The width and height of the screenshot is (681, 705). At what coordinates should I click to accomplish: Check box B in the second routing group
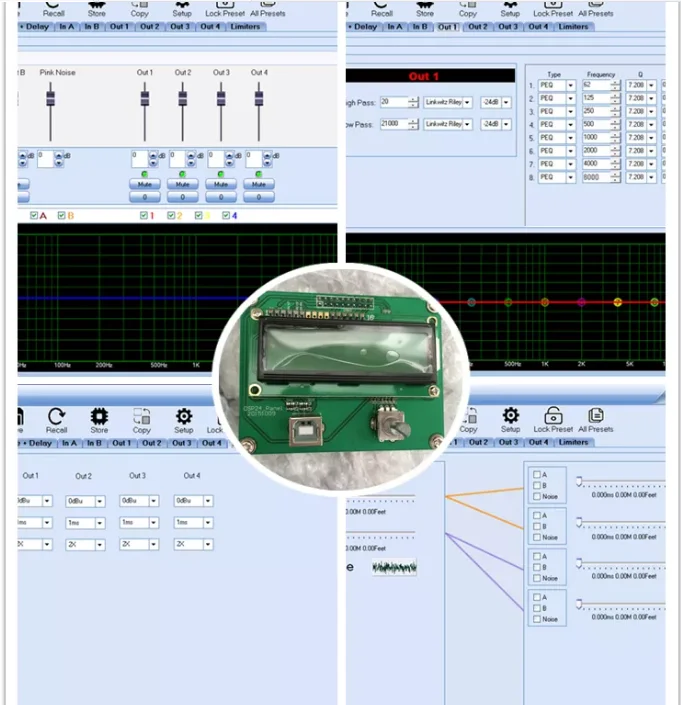coord(537,526)
